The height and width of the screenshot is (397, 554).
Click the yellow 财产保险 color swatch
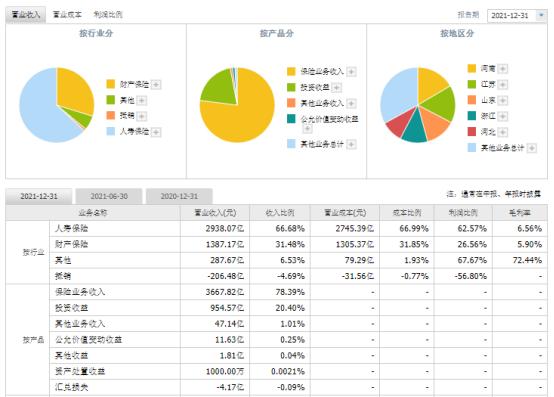click(x=111, y=84)
